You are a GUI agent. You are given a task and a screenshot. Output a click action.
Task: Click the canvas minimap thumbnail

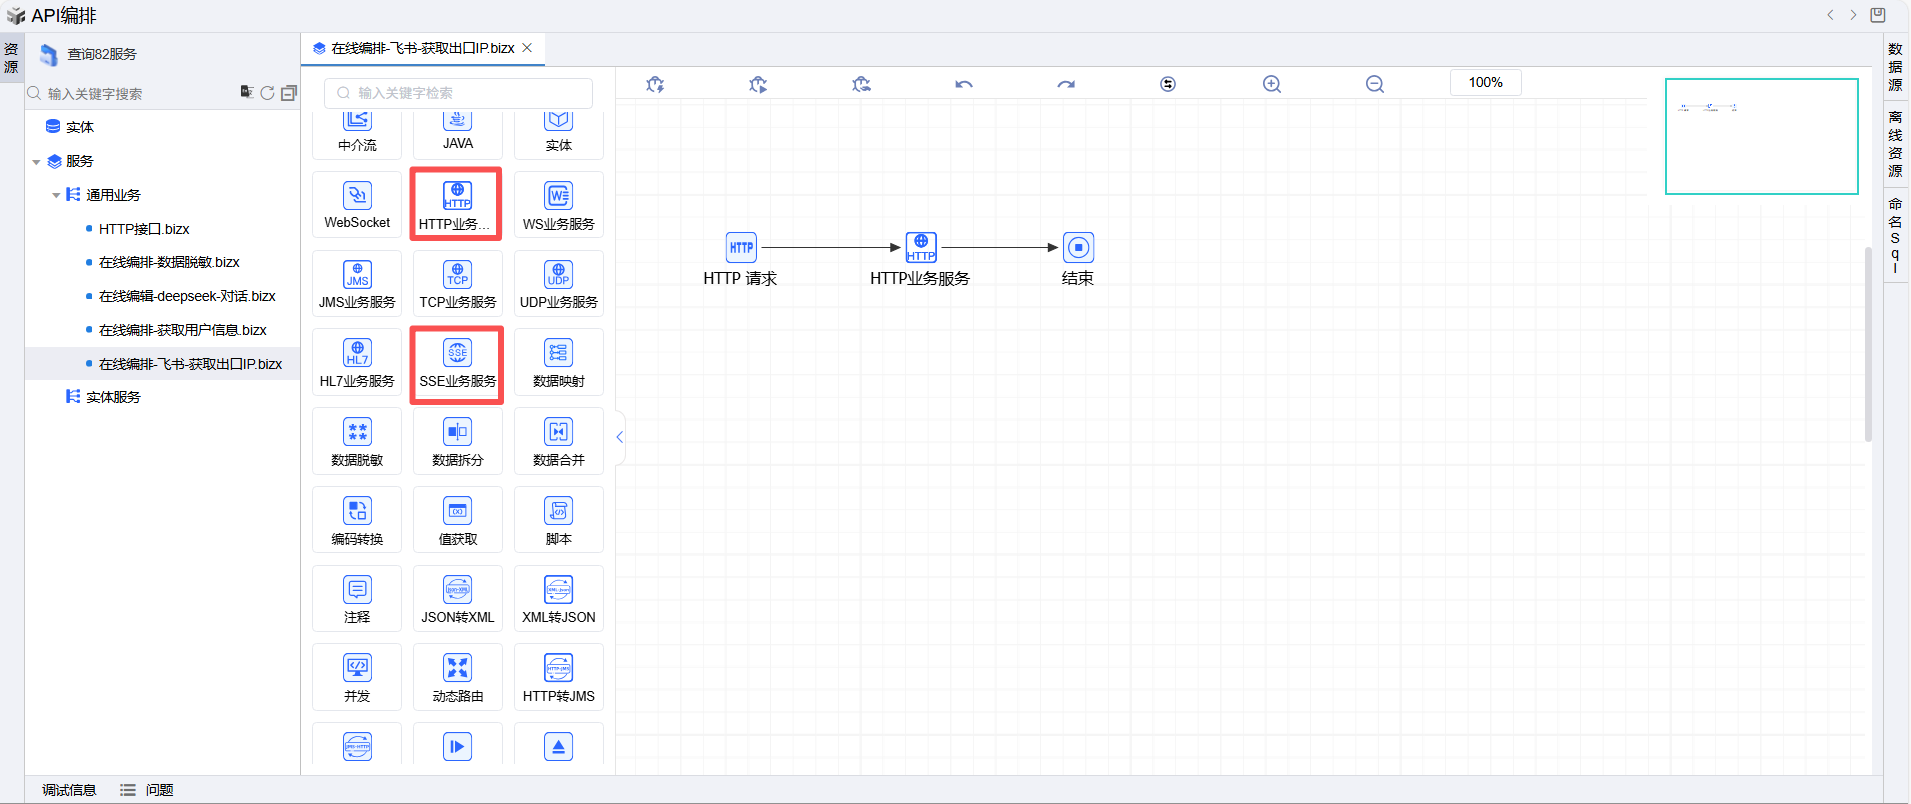tap(1761, 136)
